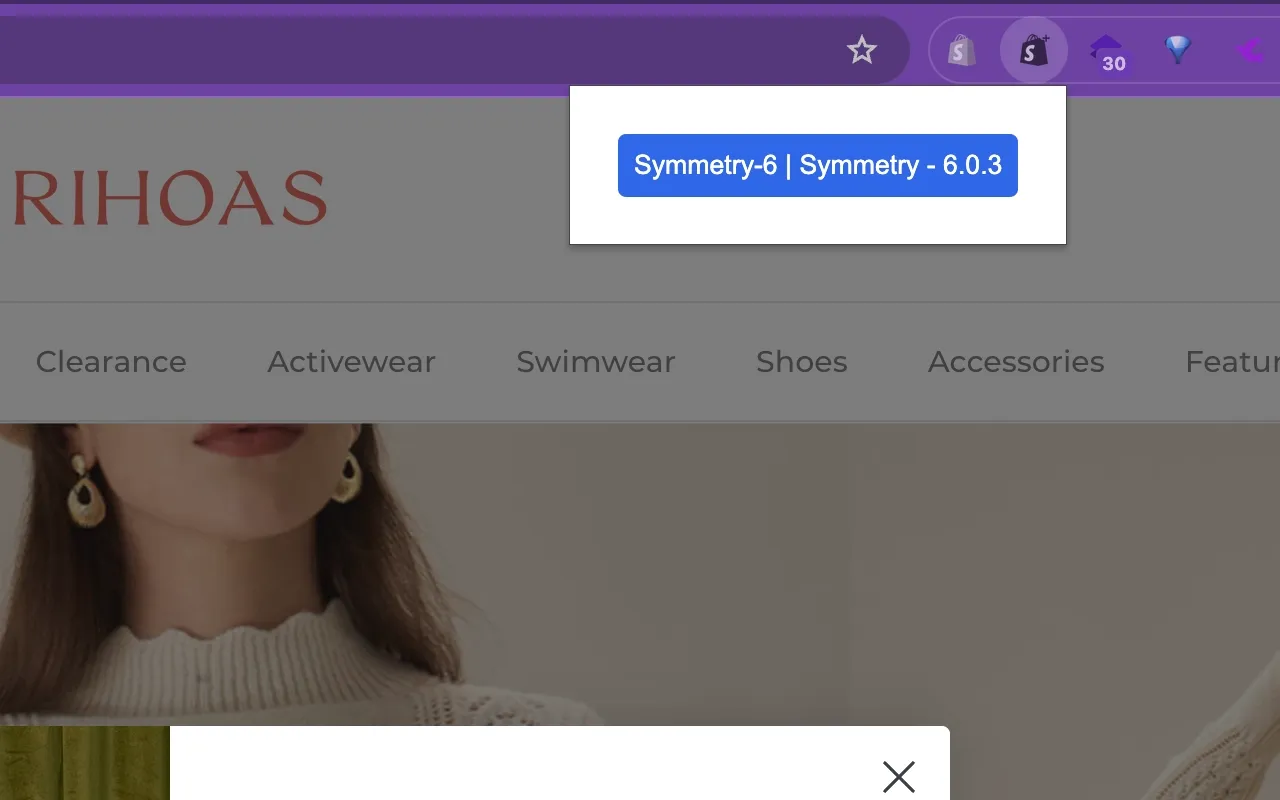This screenshot has height=800, width=1280.
Task: Click the partially visible Featured menu item
Action: (1231, 361)
